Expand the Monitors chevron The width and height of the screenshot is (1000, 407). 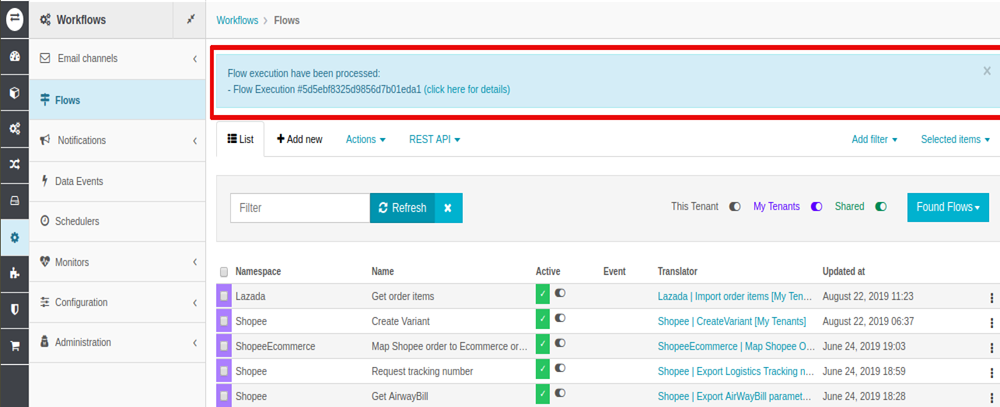(x=195, y=262)
